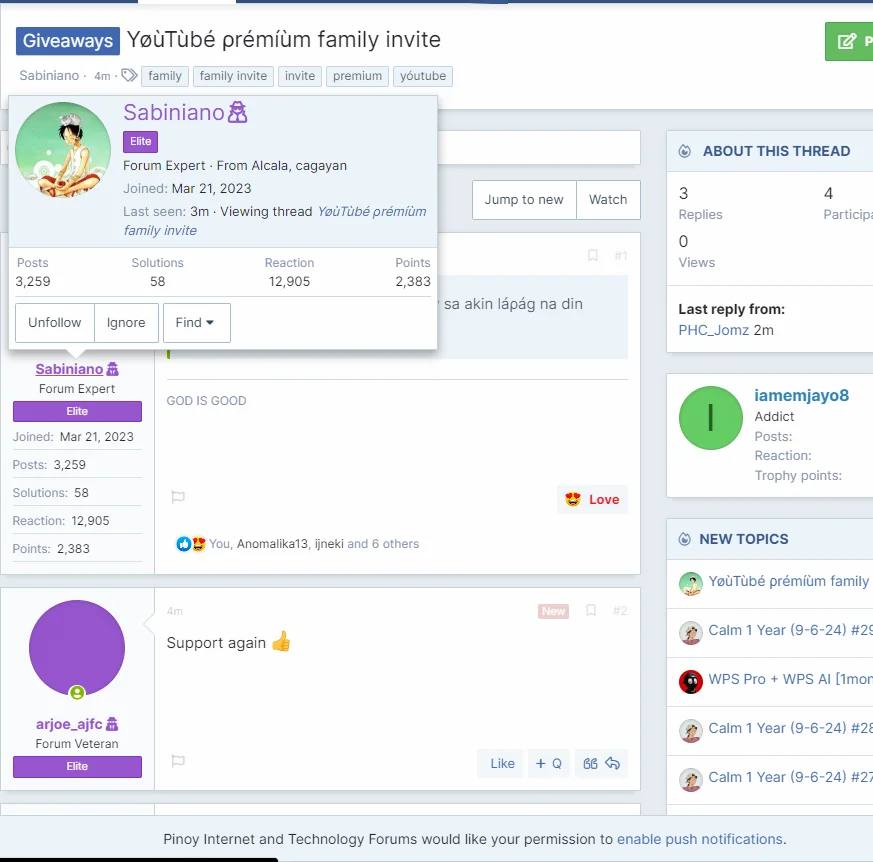Add post #2 to multi-quote (+ Q)
This screenshot has width=873, height=862.
click(548, 764)
